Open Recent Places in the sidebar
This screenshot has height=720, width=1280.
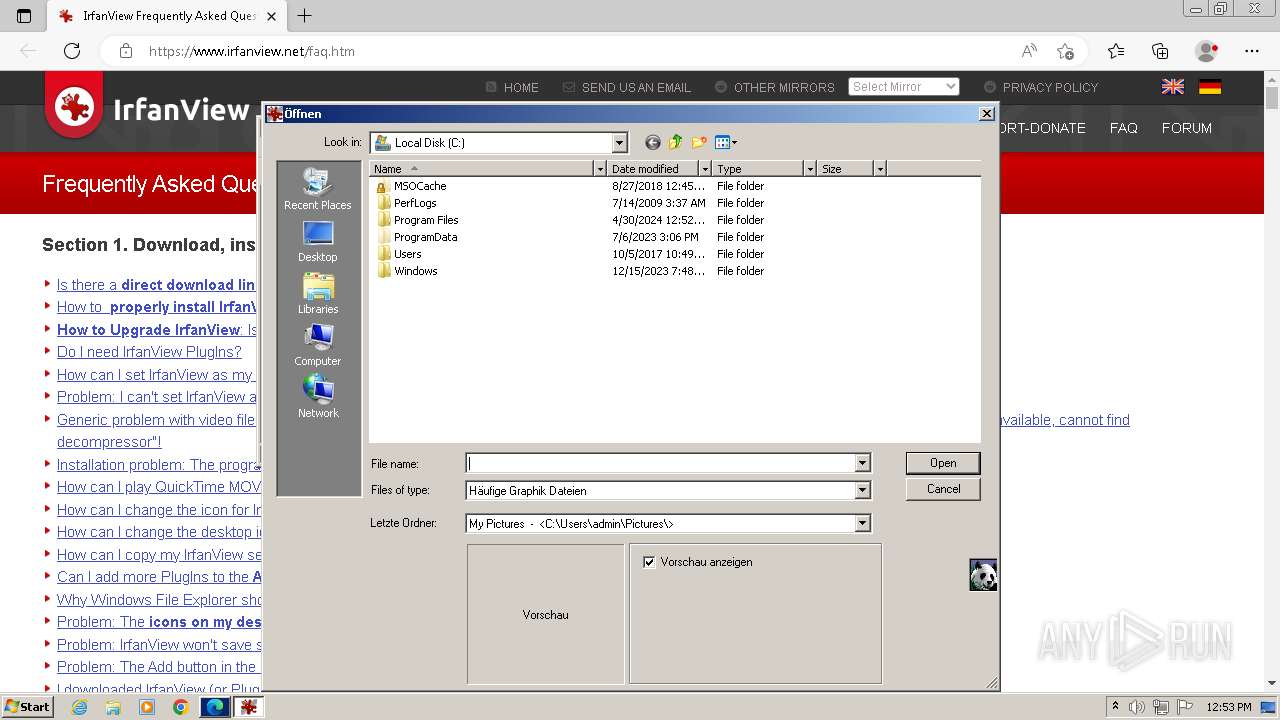[x=318, y=189]
